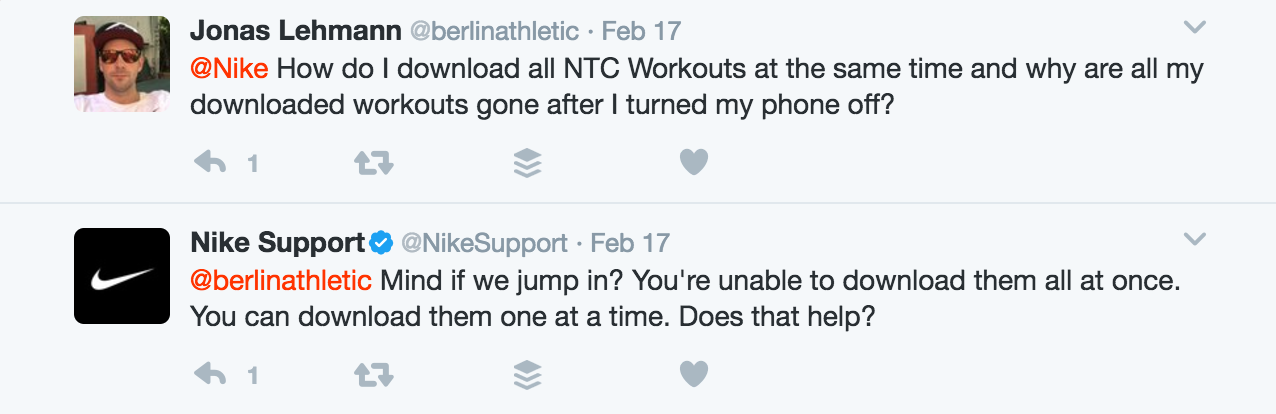Expand options chevron on Nike Support tweet
1276x414 pixels.
pos(1194,239)
